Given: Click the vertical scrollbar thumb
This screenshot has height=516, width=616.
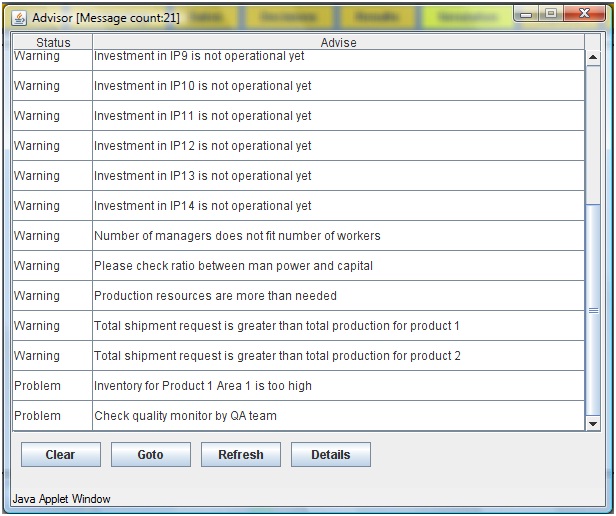Looking at the screenshot, I should [x=593, y=310].
